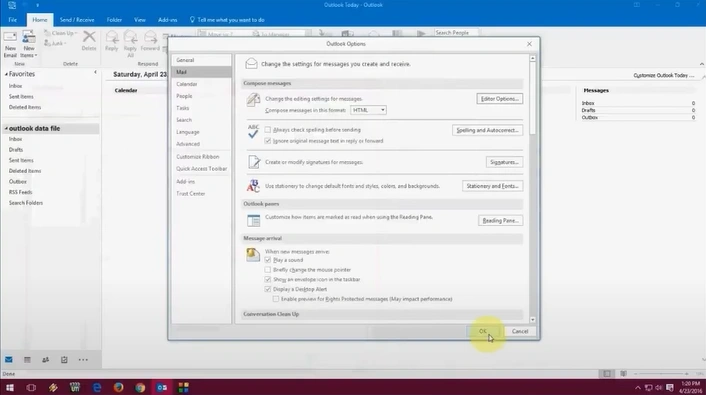Open the Compose messages format HTML dropdown
This screenshot has width=706, height=395.
(x=368, y=110)
